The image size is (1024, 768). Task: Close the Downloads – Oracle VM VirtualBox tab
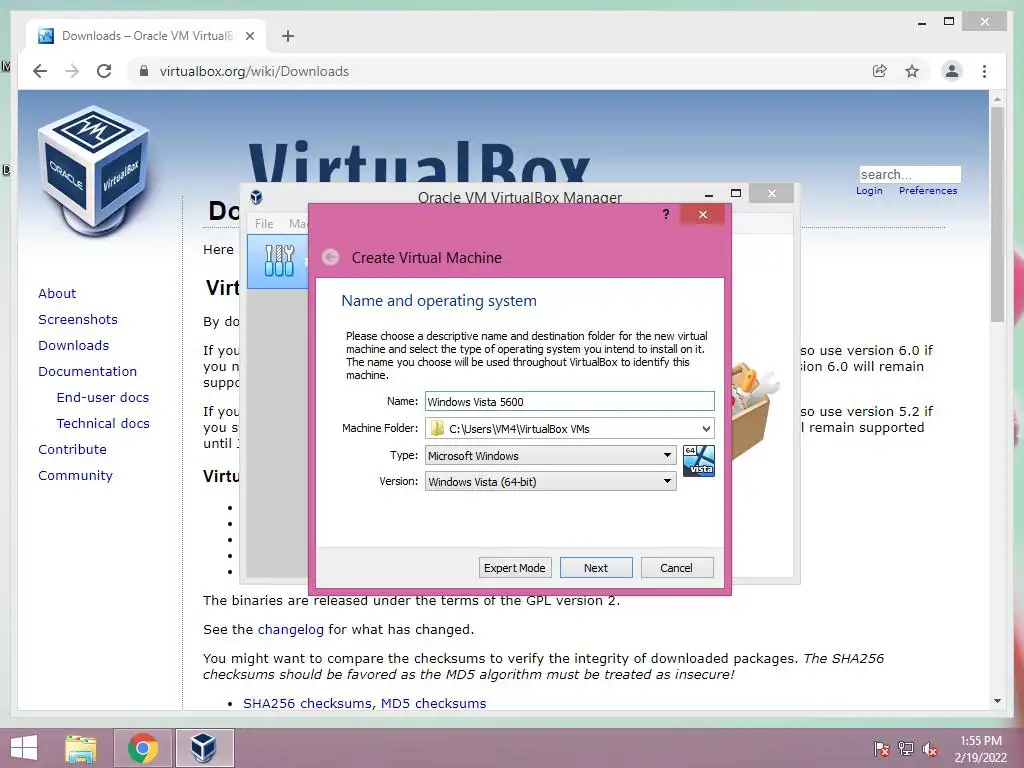[249, 36]
